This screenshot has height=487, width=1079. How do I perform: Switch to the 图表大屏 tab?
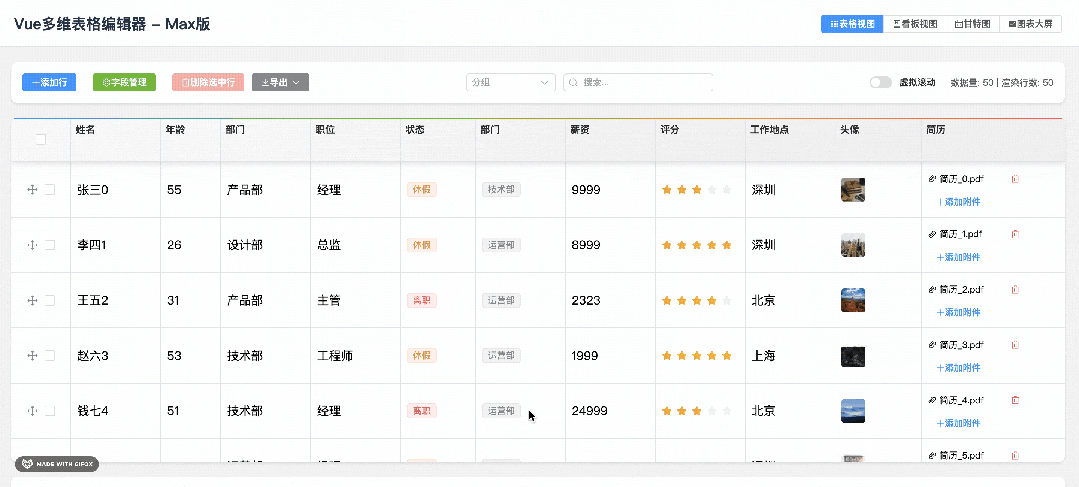coord(1030,24)
